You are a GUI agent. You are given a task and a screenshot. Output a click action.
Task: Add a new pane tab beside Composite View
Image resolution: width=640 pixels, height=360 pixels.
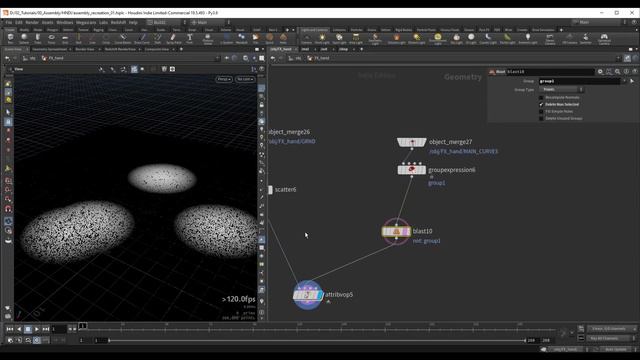pyautogui.click(x=181, y=49)
